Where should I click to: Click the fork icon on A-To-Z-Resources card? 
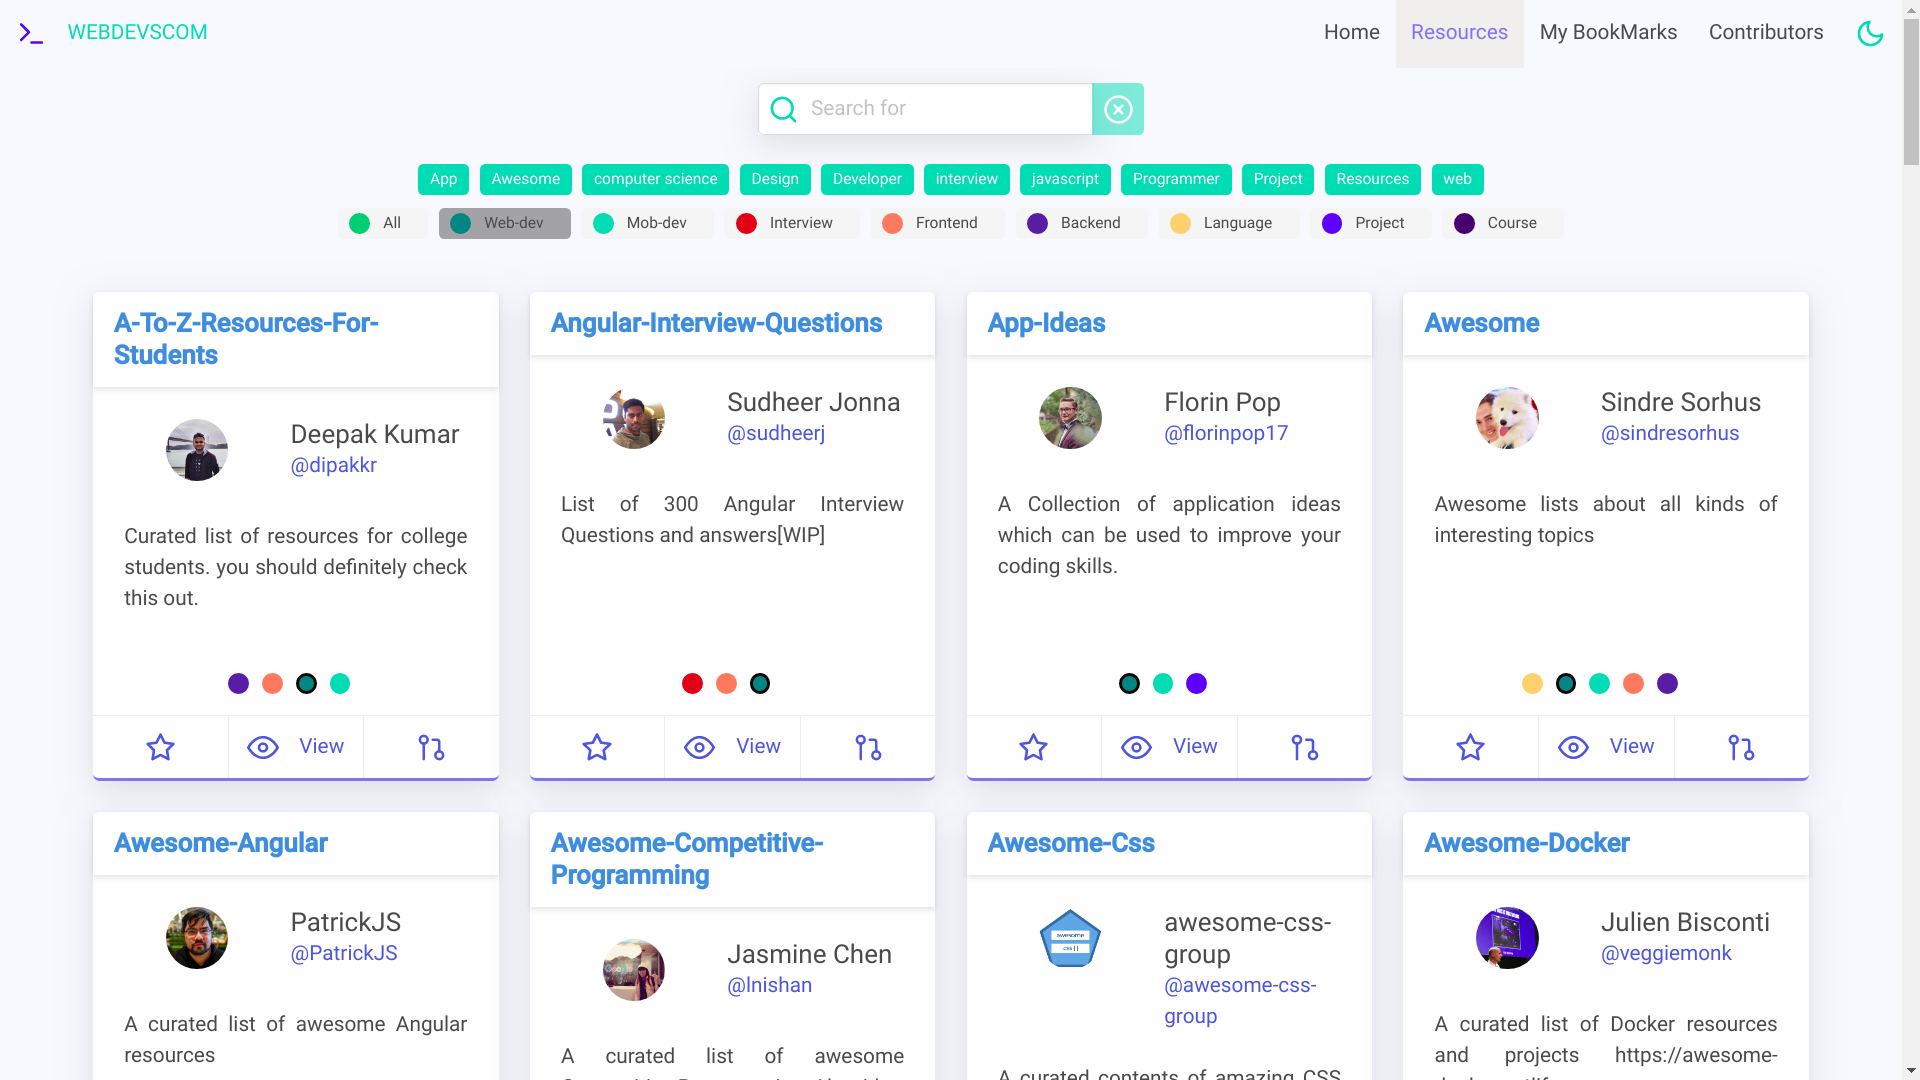pos(430,746)
